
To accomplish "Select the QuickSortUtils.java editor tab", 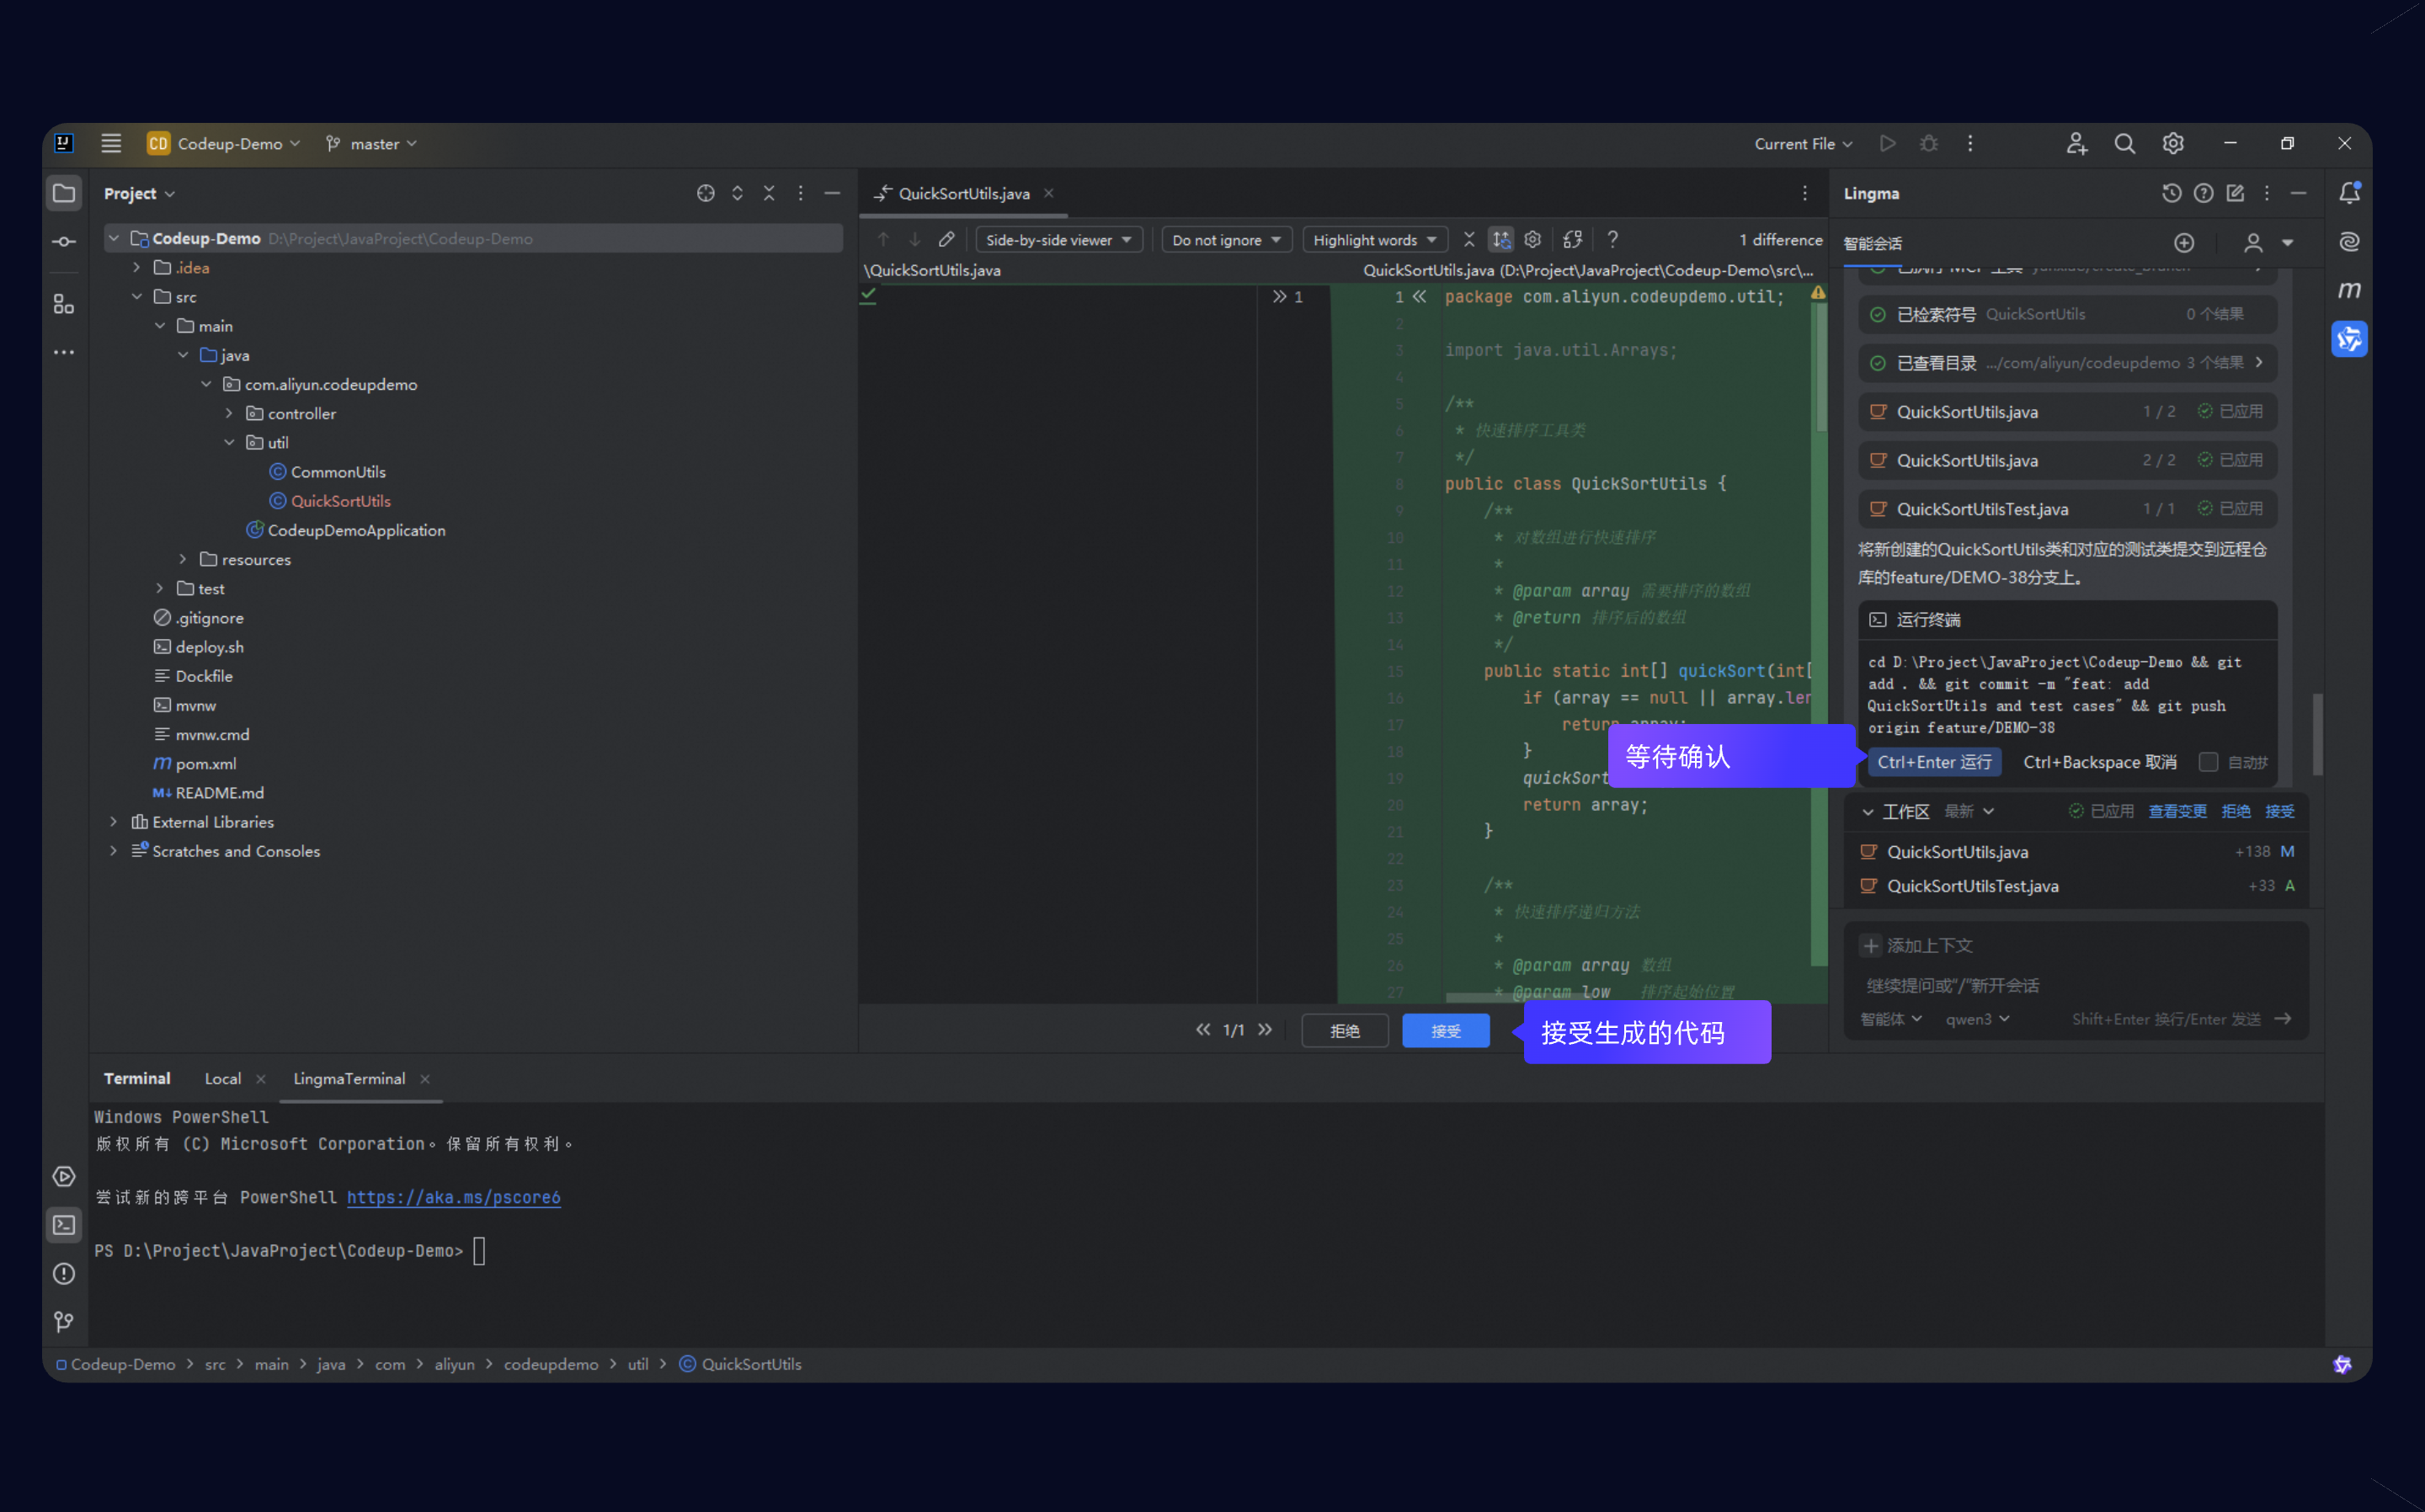I will point(963,193).
